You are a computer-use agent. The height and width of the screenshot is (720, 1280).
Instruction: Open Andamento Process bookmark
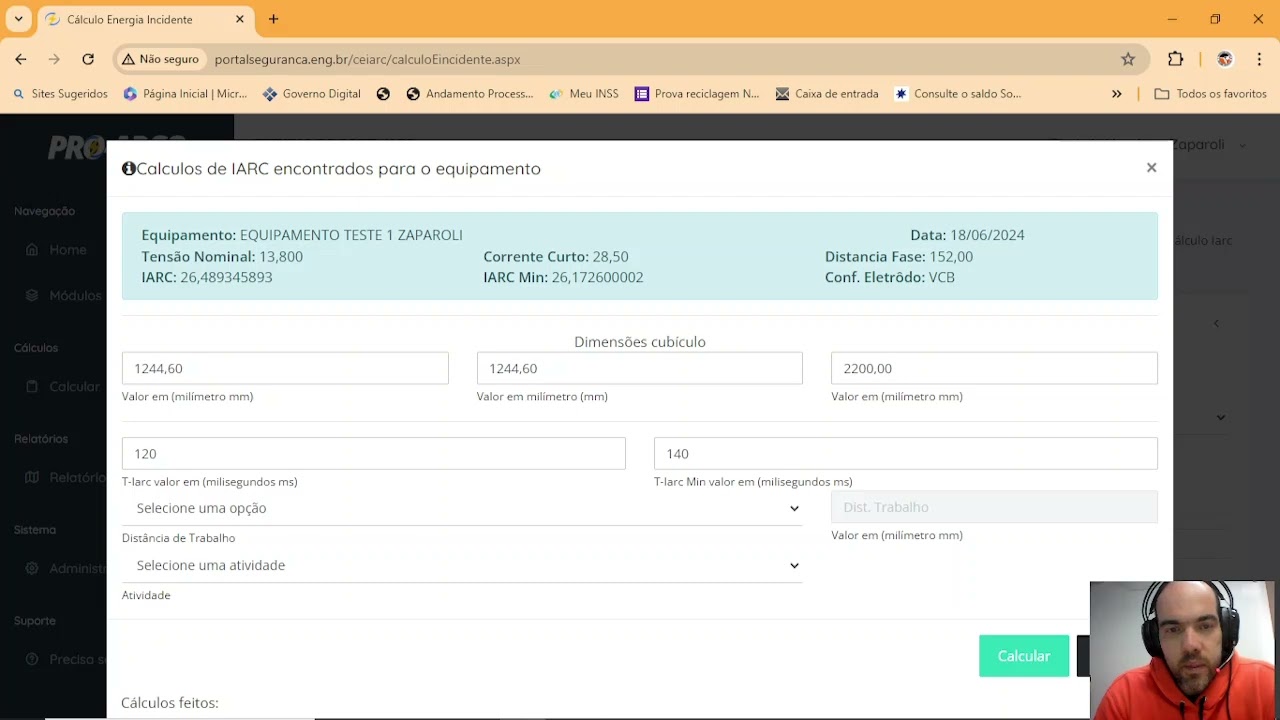tap(470, 94)
